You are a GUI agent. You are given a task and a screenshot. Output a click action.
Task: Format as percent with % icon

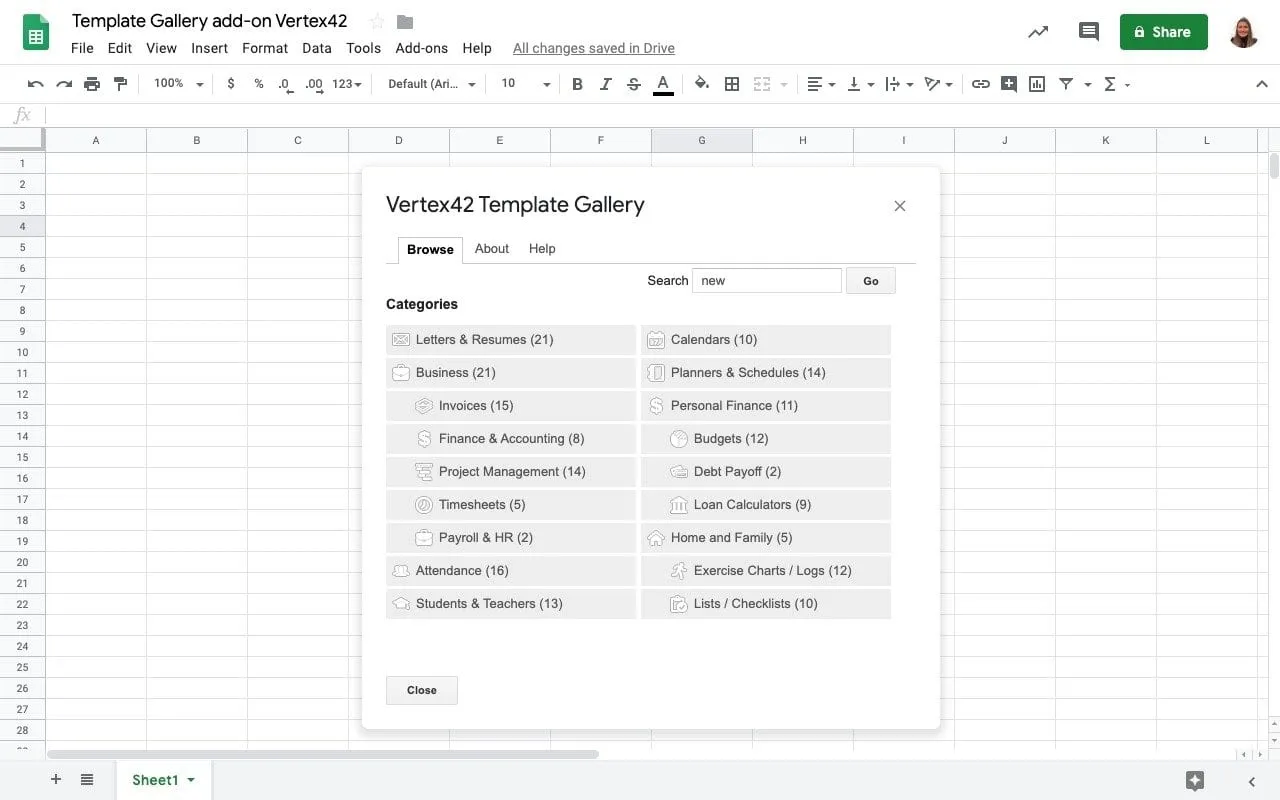(258, 84)
